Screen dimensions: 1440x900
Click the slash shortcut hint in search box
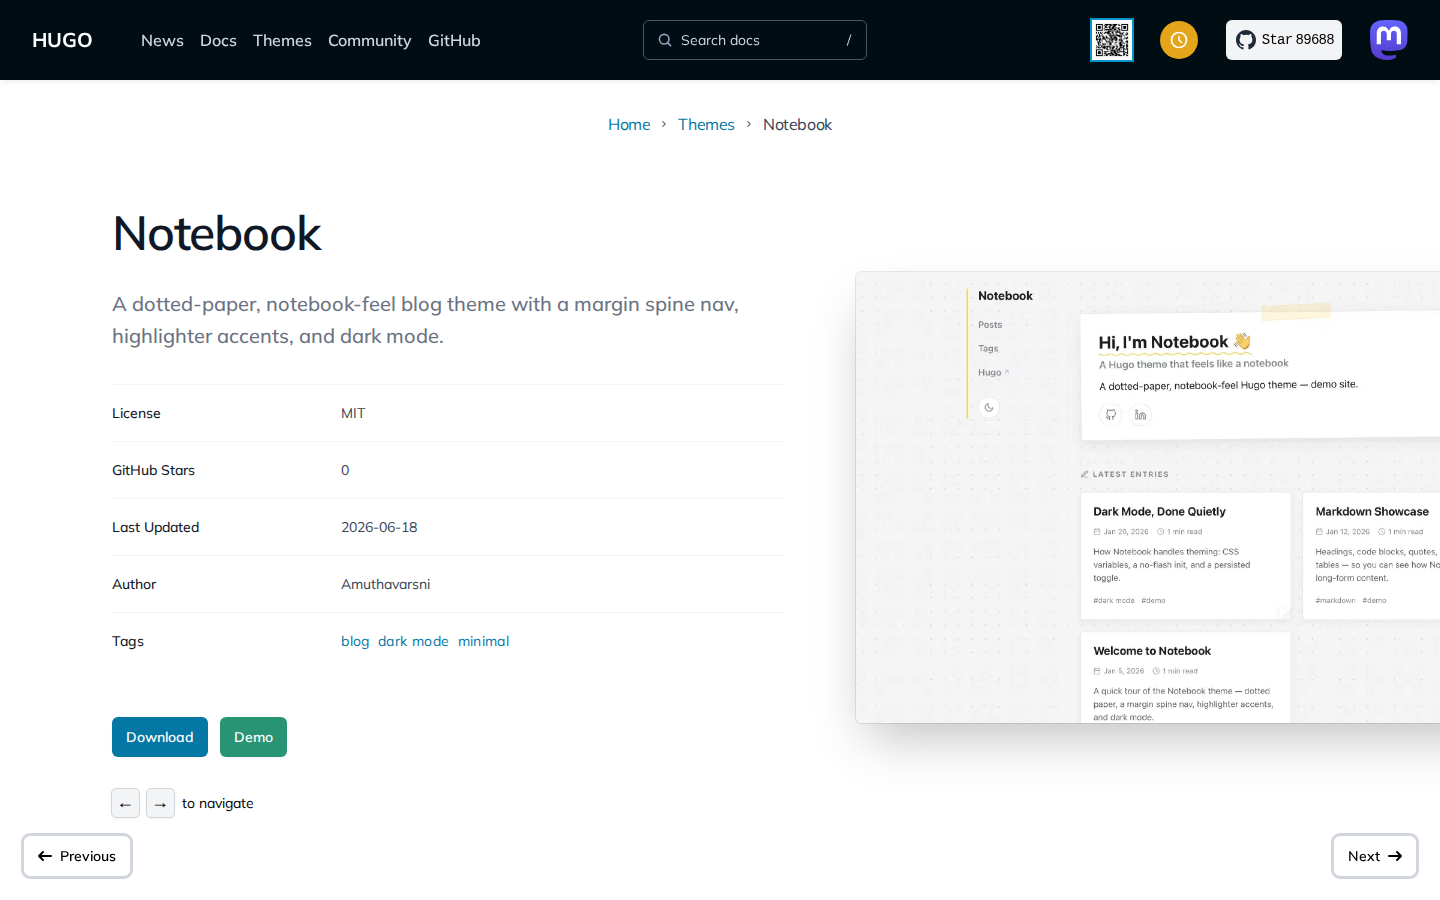click(x=849, y=40)
